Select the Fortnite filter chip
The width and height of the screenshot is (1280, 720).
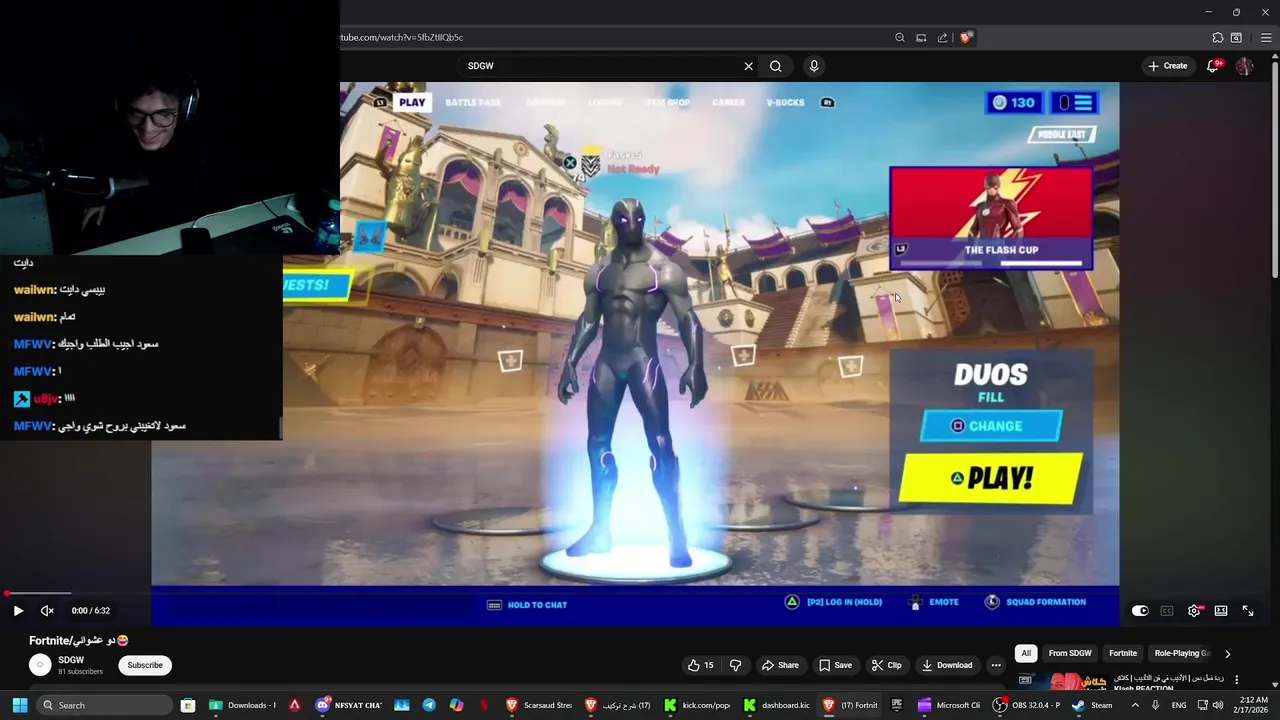click(x=1123, y=653)
